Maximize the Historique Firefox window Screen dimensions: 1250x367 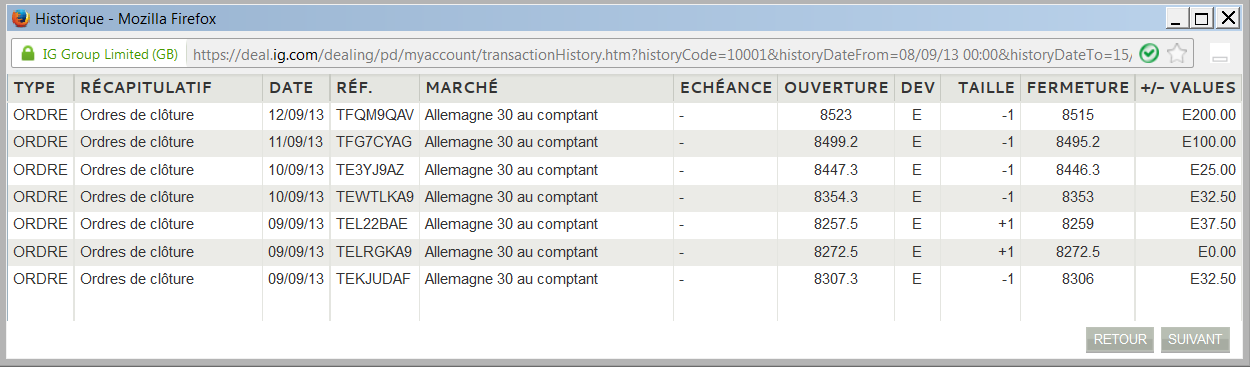[x=1202, y=17]
